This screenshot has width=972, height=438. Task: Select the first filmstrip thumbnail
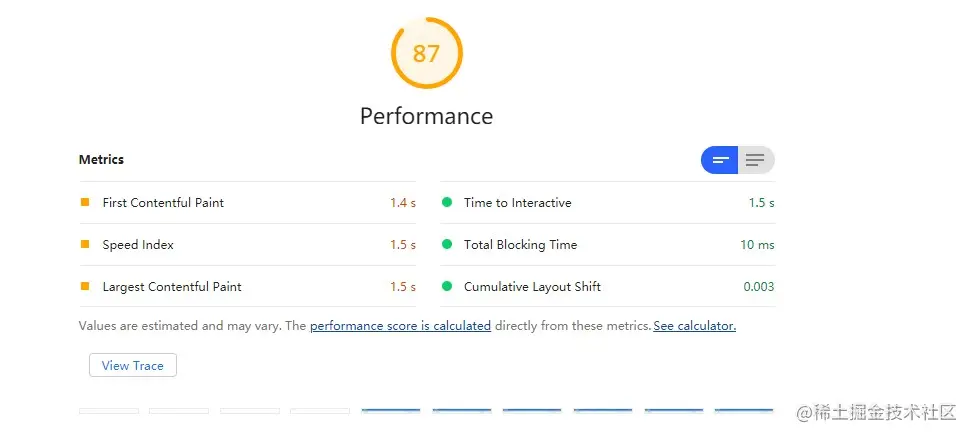109,411
